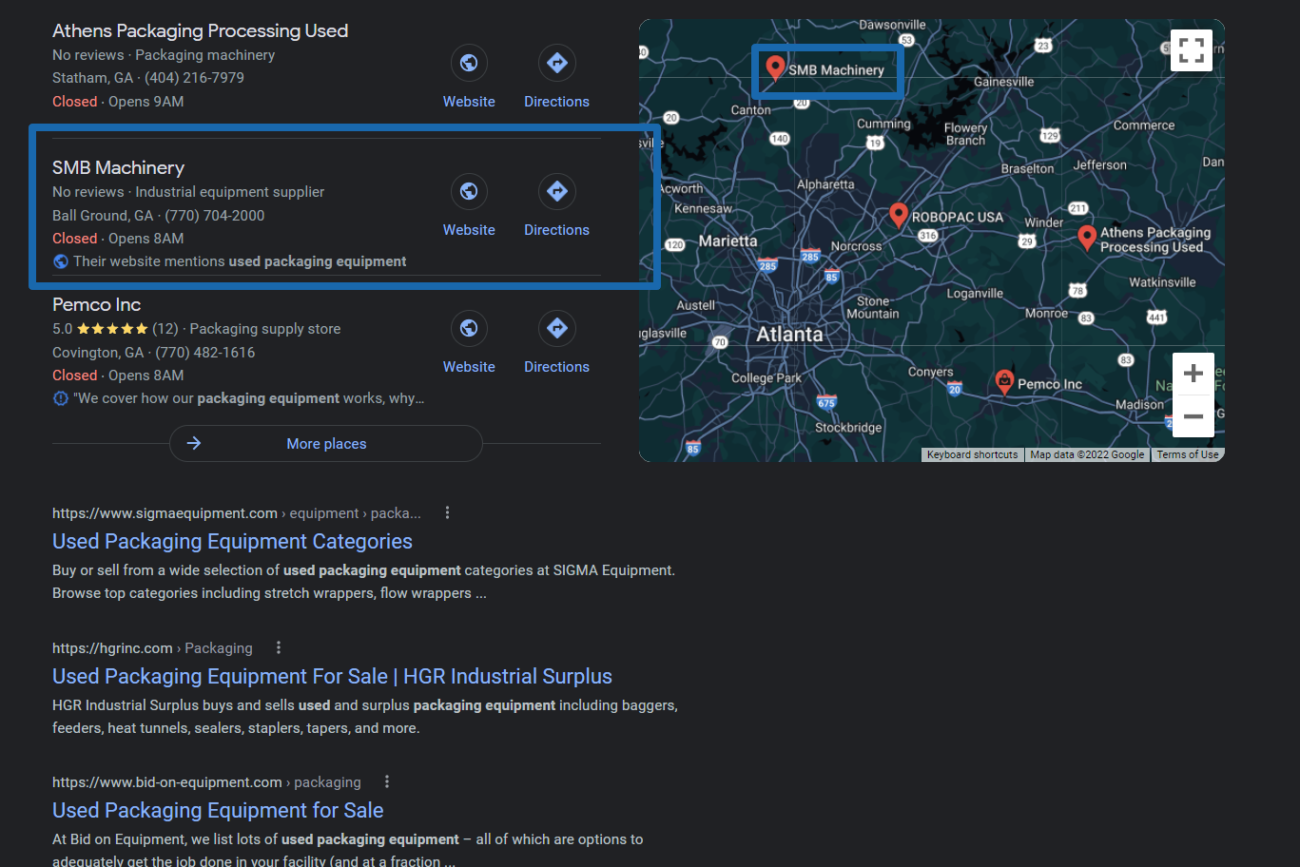The height and width of the screenshot is (867, 1300).
Task: Open options menu for sigmaequipment.com result
Action: coord(447,513)
